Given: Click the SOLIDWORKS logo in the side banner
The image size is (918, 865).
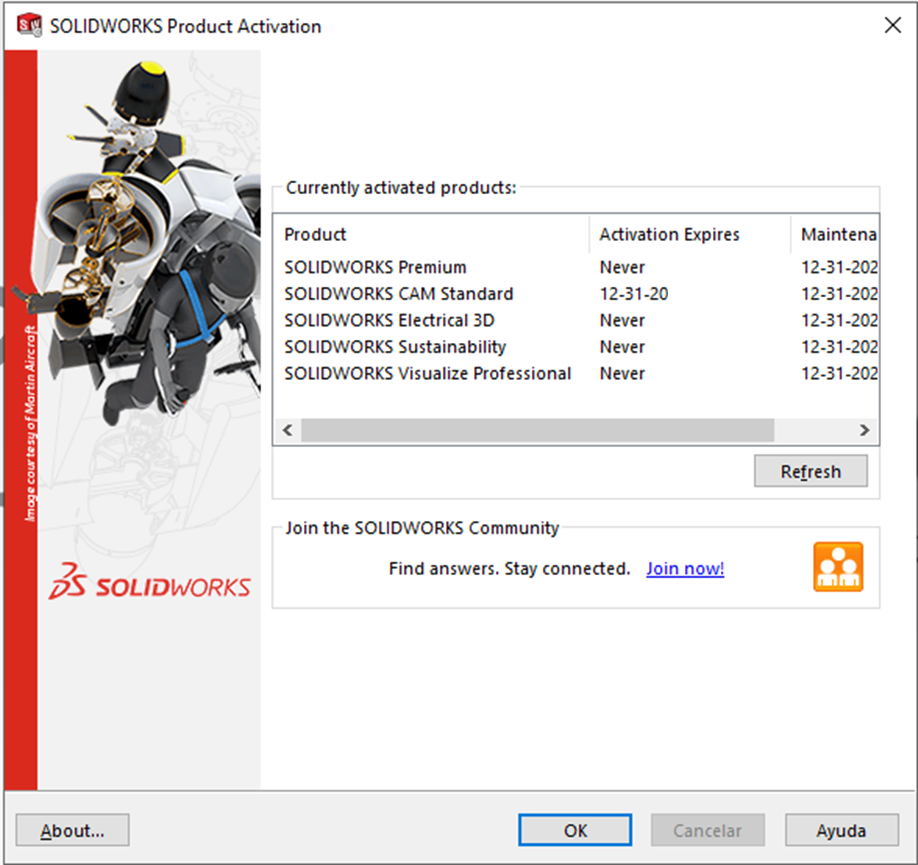Looking at the screenshot, I should 150,582.
